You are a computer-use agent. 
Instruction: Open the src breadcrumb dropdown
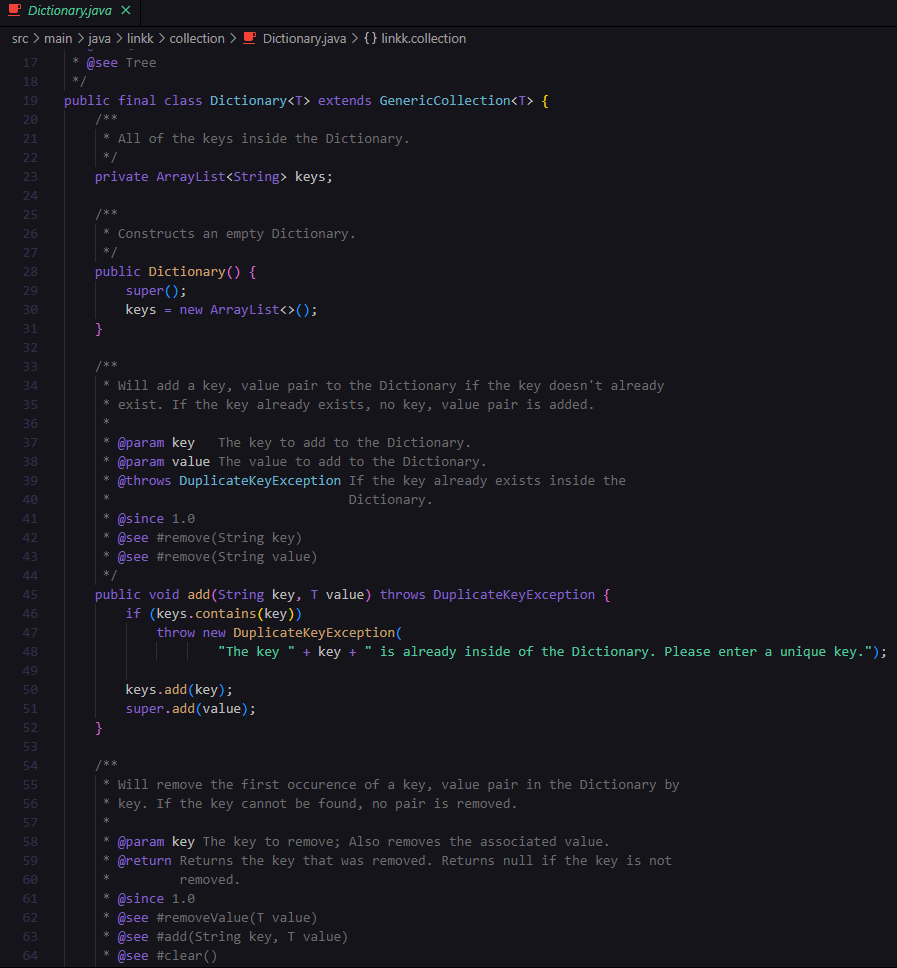click(19, 38)
